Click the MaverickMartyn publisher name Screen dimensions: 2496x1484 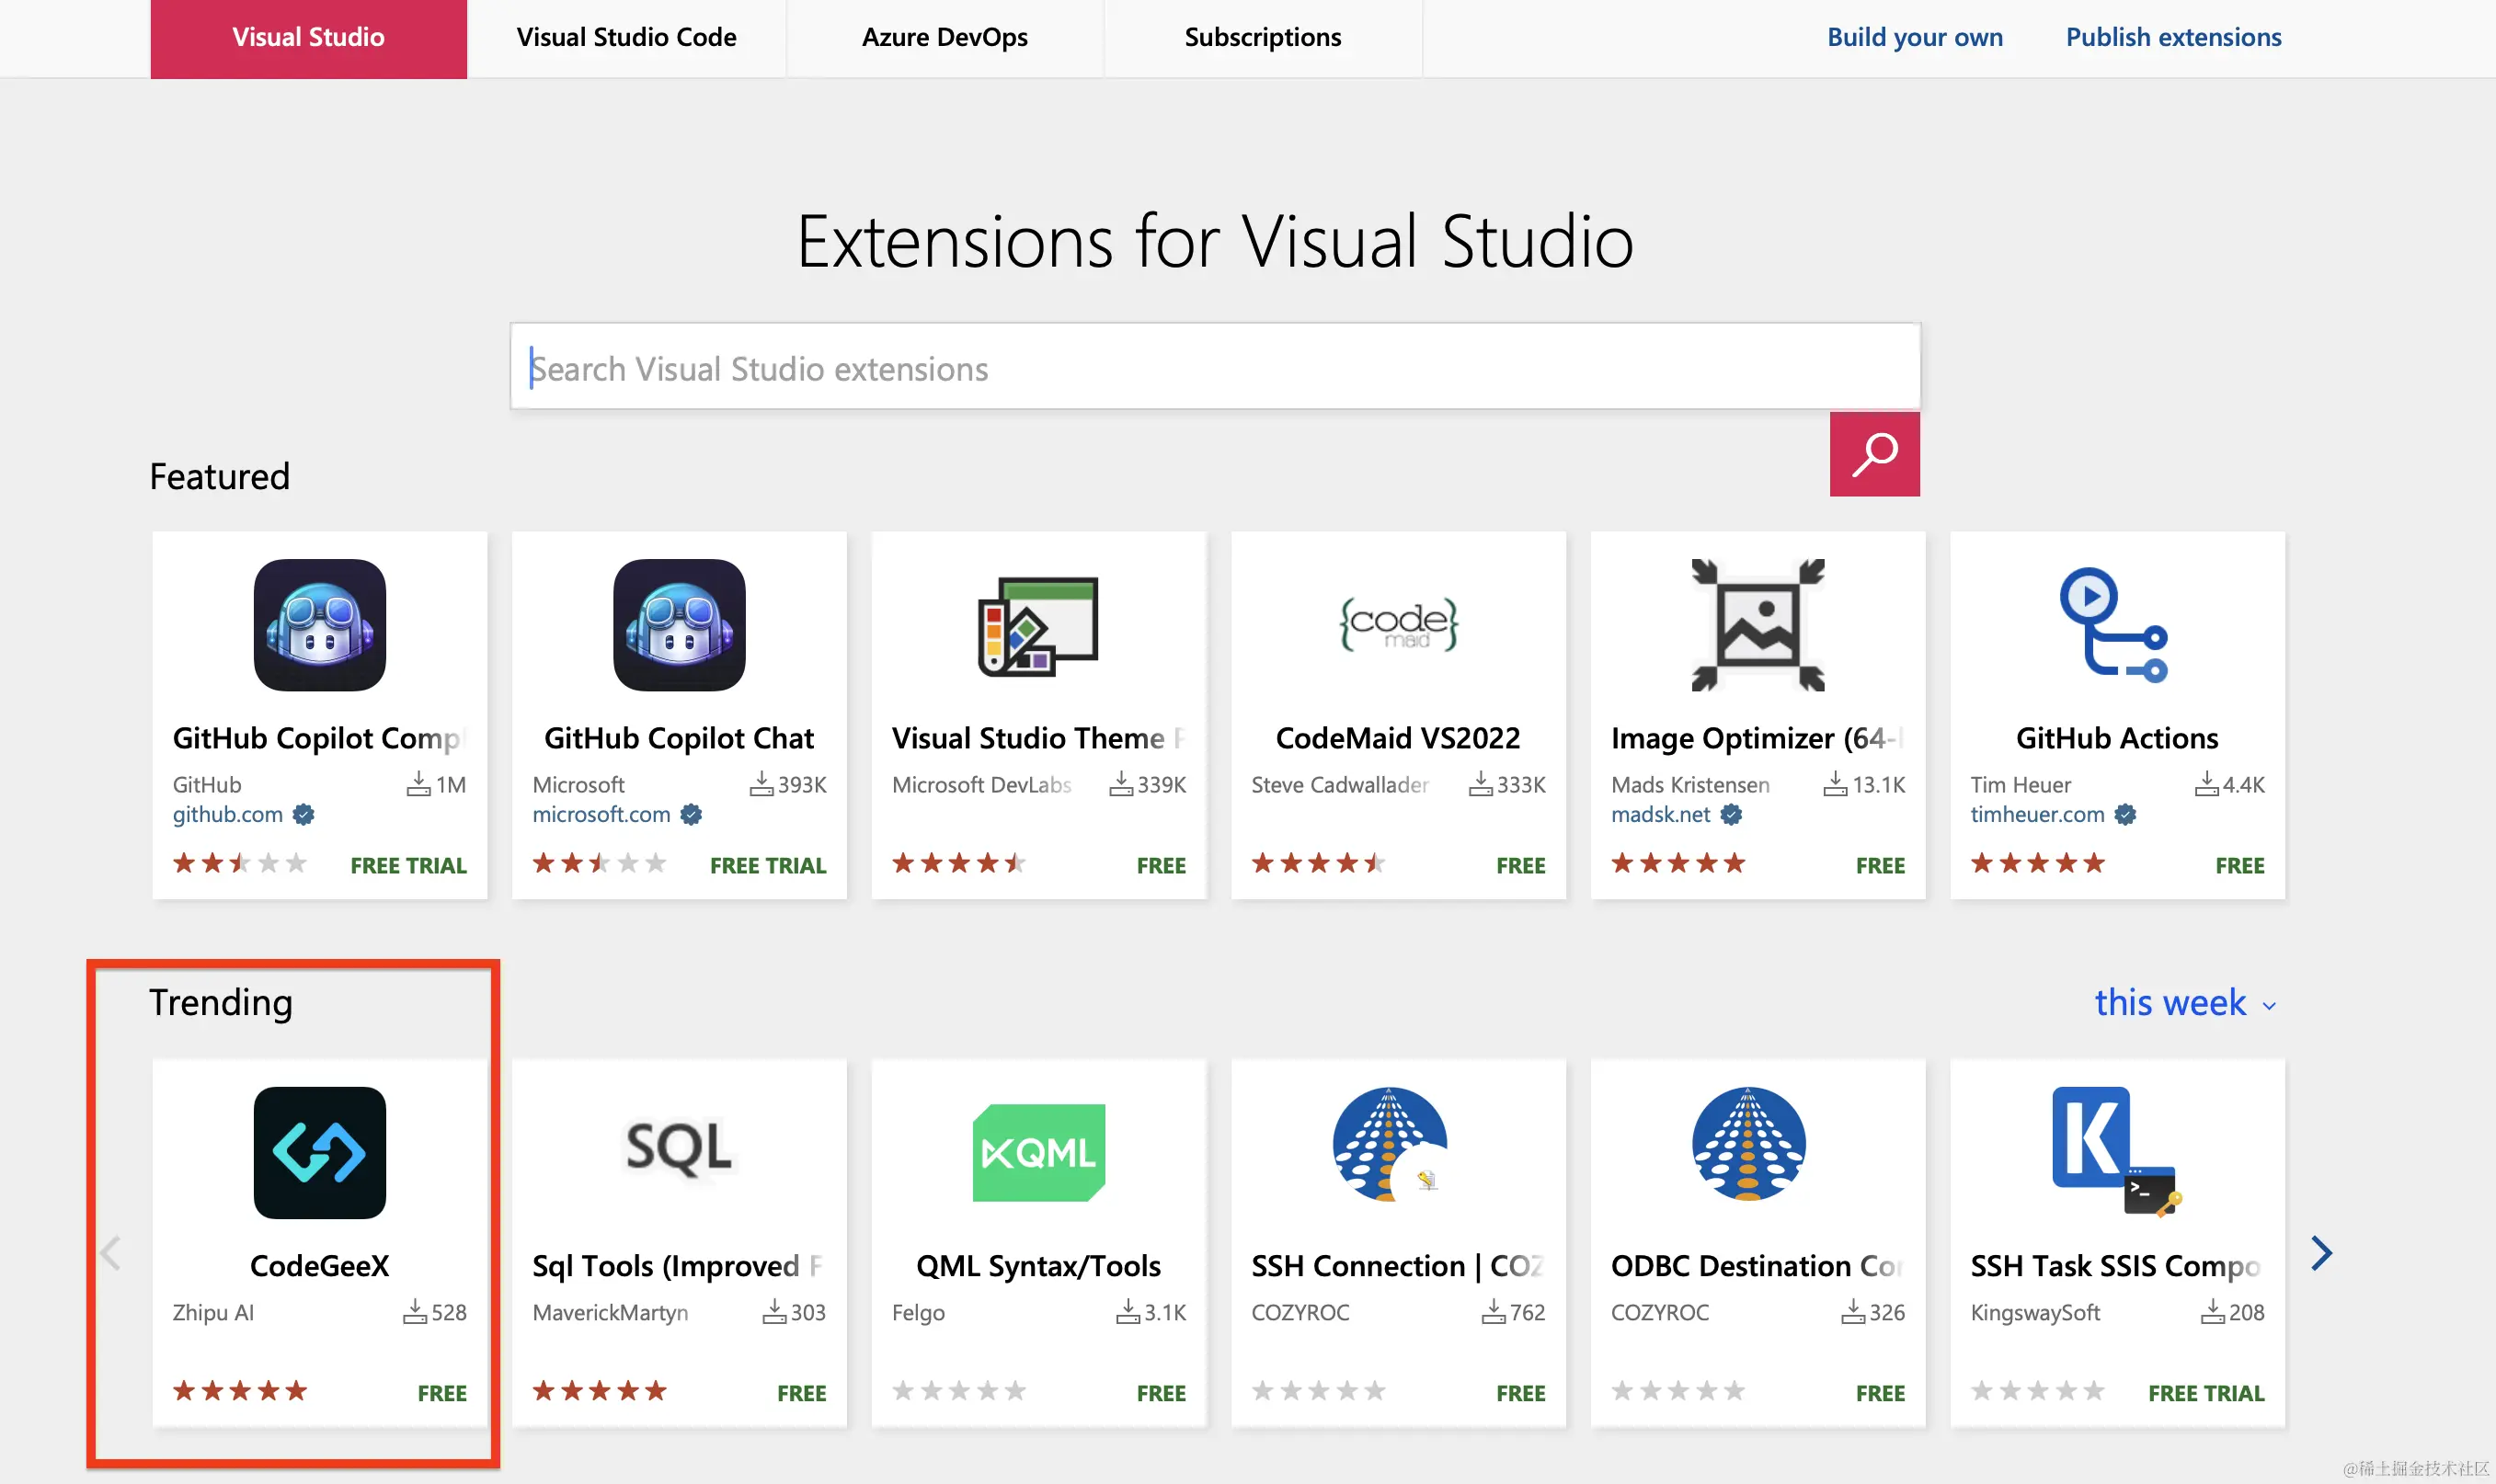point(610,1312)
